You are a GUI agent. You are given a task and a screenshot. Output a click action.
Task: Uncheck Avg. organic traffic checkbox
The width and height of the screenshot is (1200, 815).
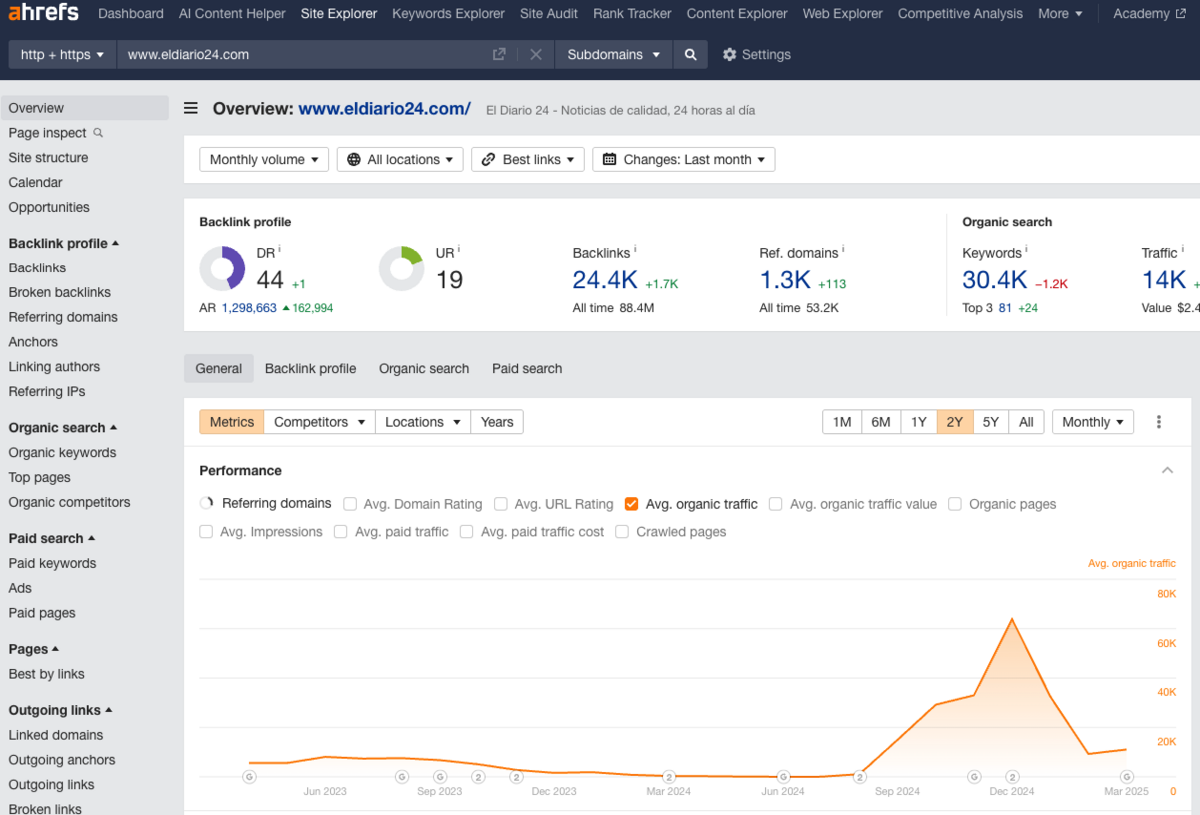point(631,504)
